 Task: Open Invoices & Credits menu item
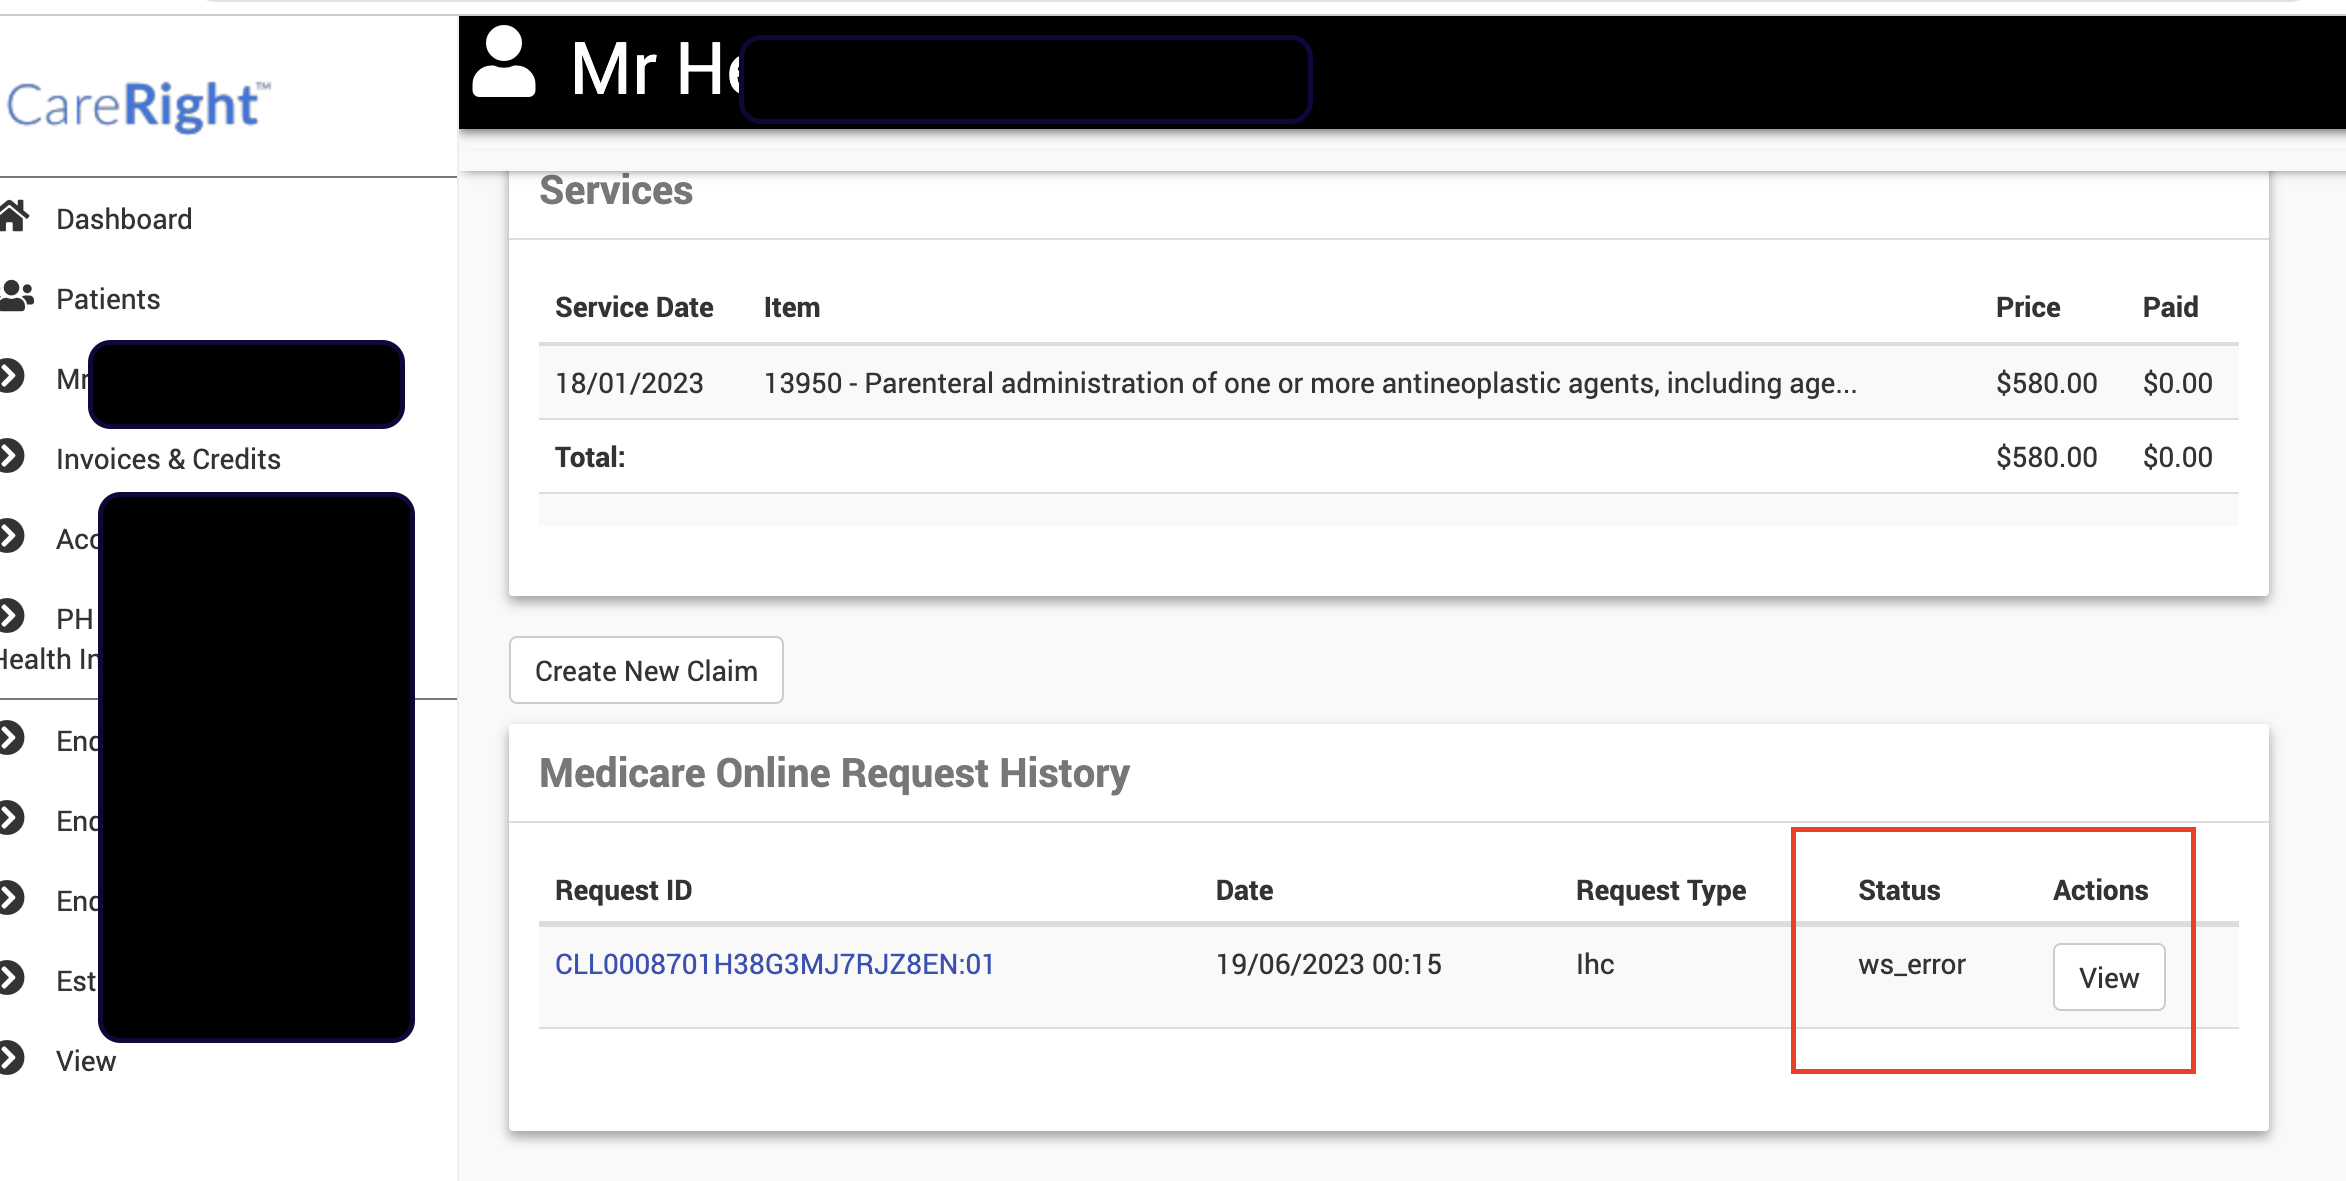click(168, 459)
